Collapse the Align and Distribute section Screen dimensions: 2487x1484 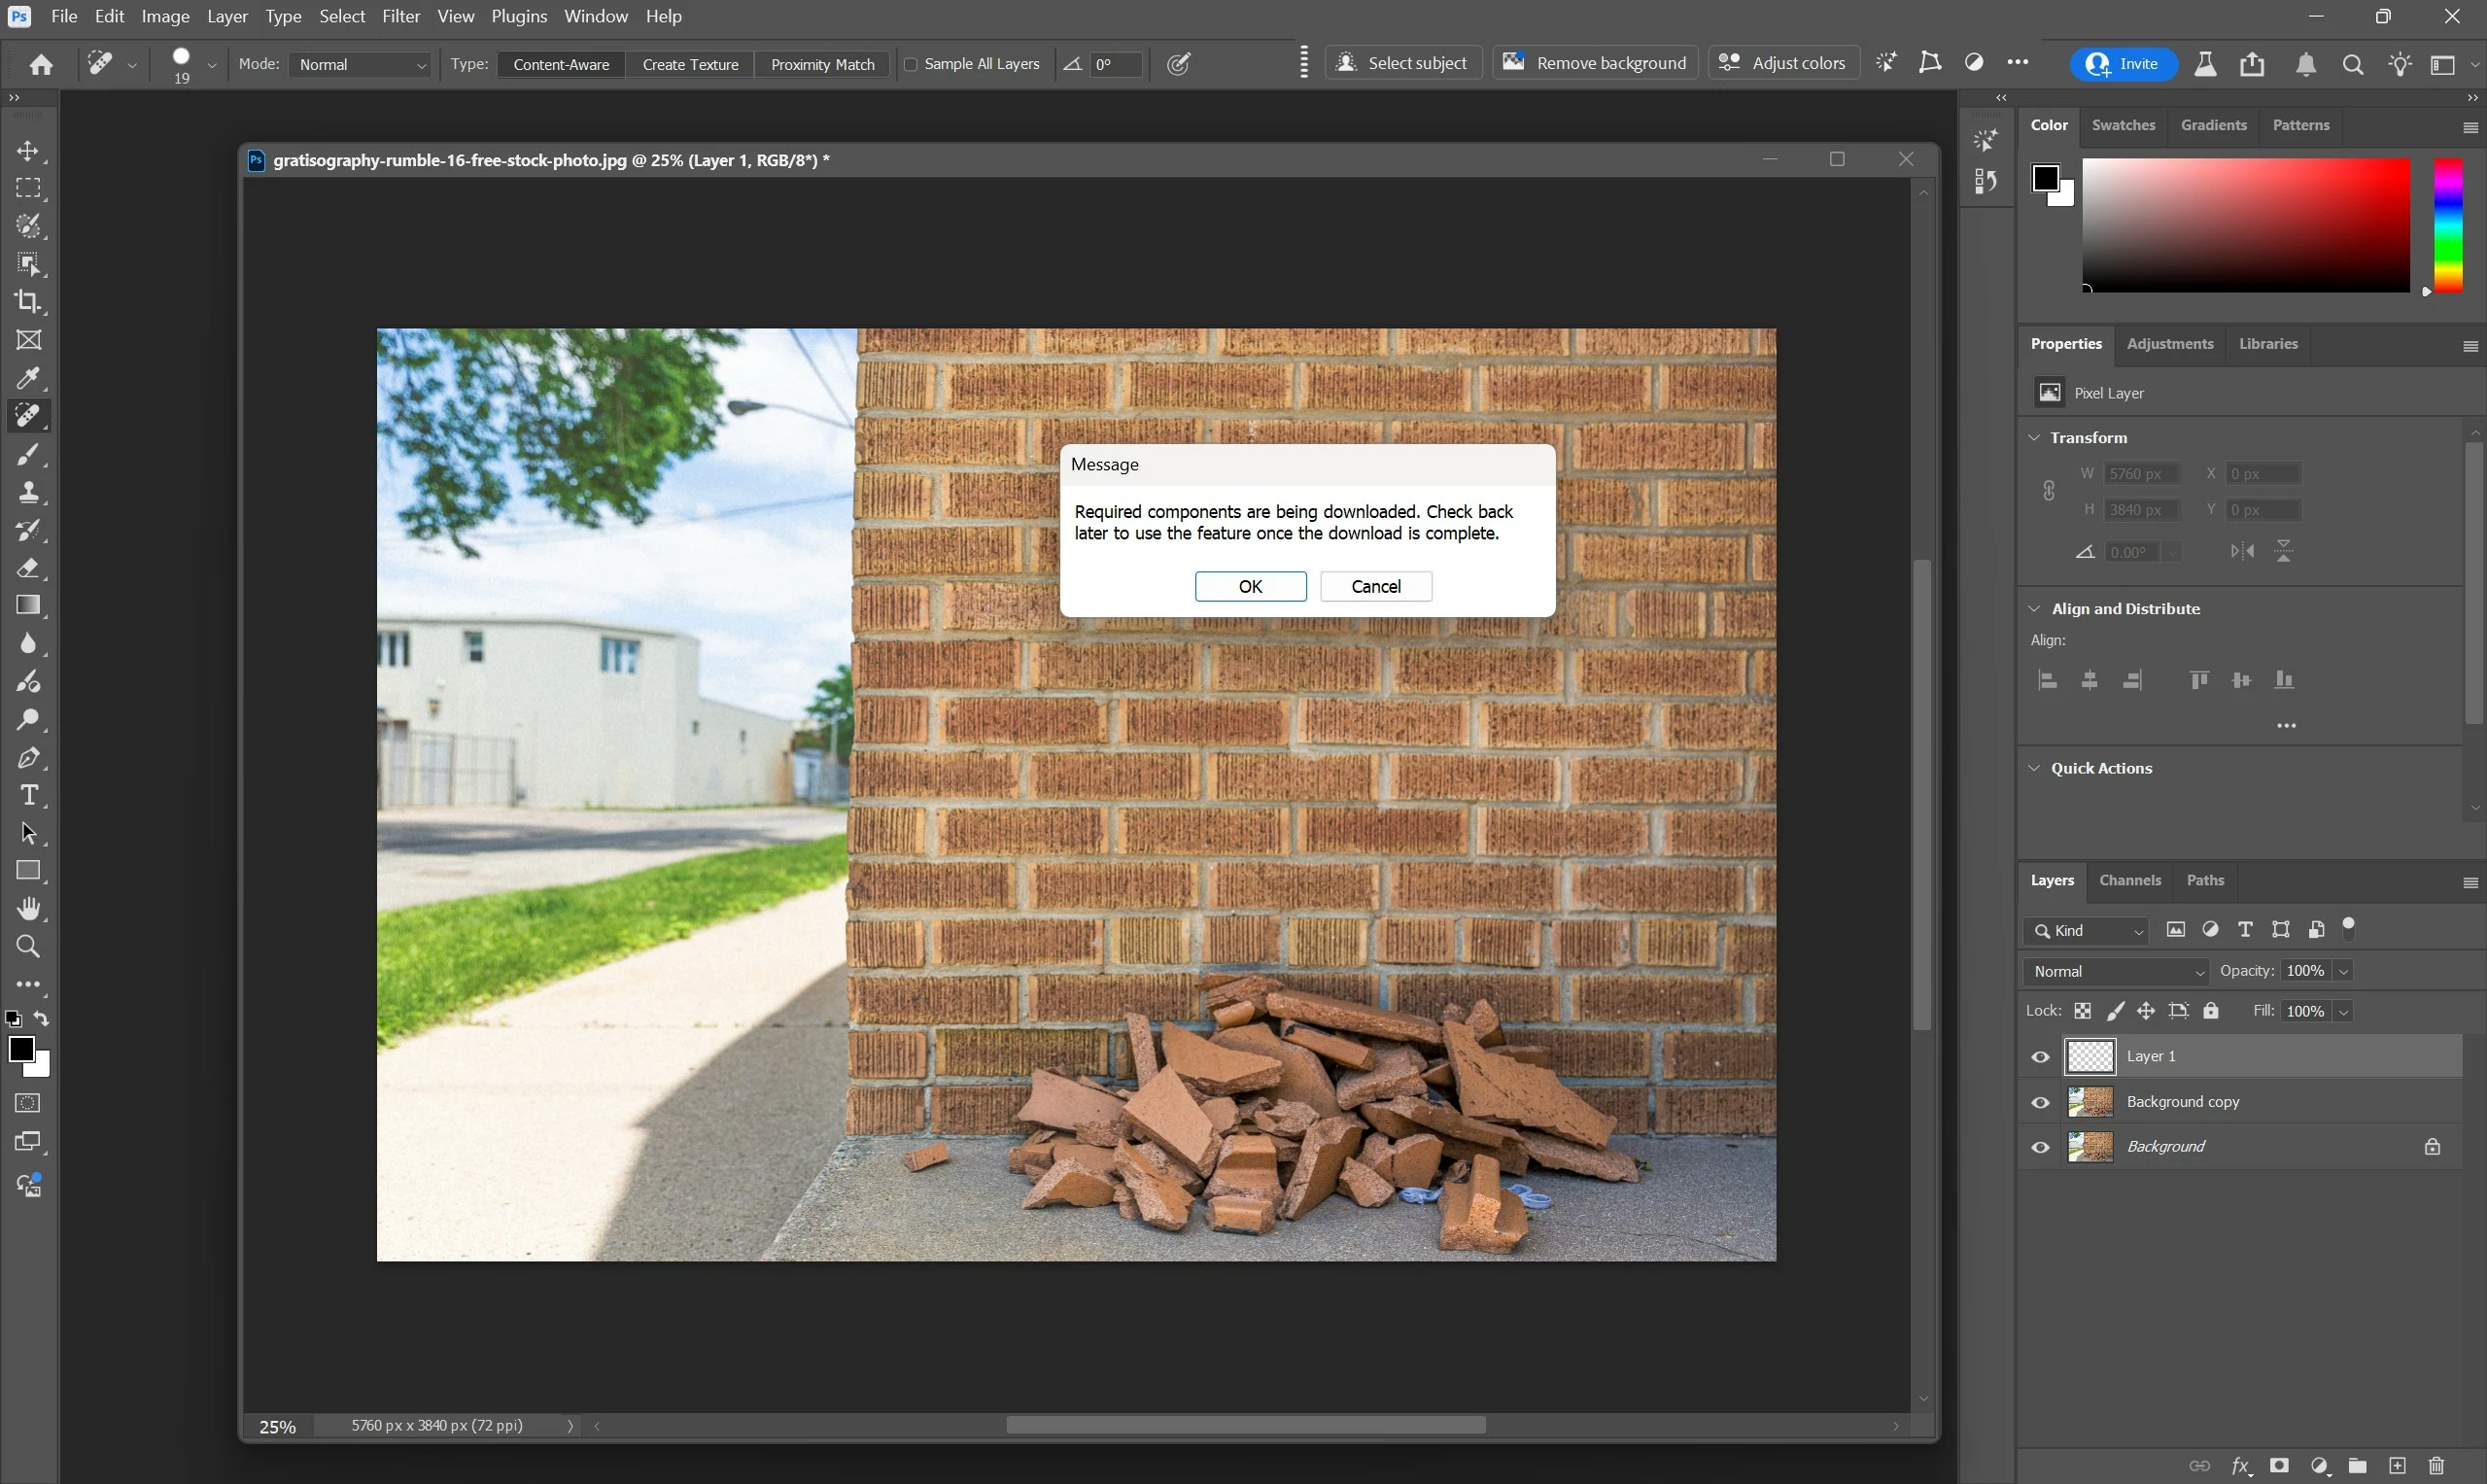[2033, 608]
